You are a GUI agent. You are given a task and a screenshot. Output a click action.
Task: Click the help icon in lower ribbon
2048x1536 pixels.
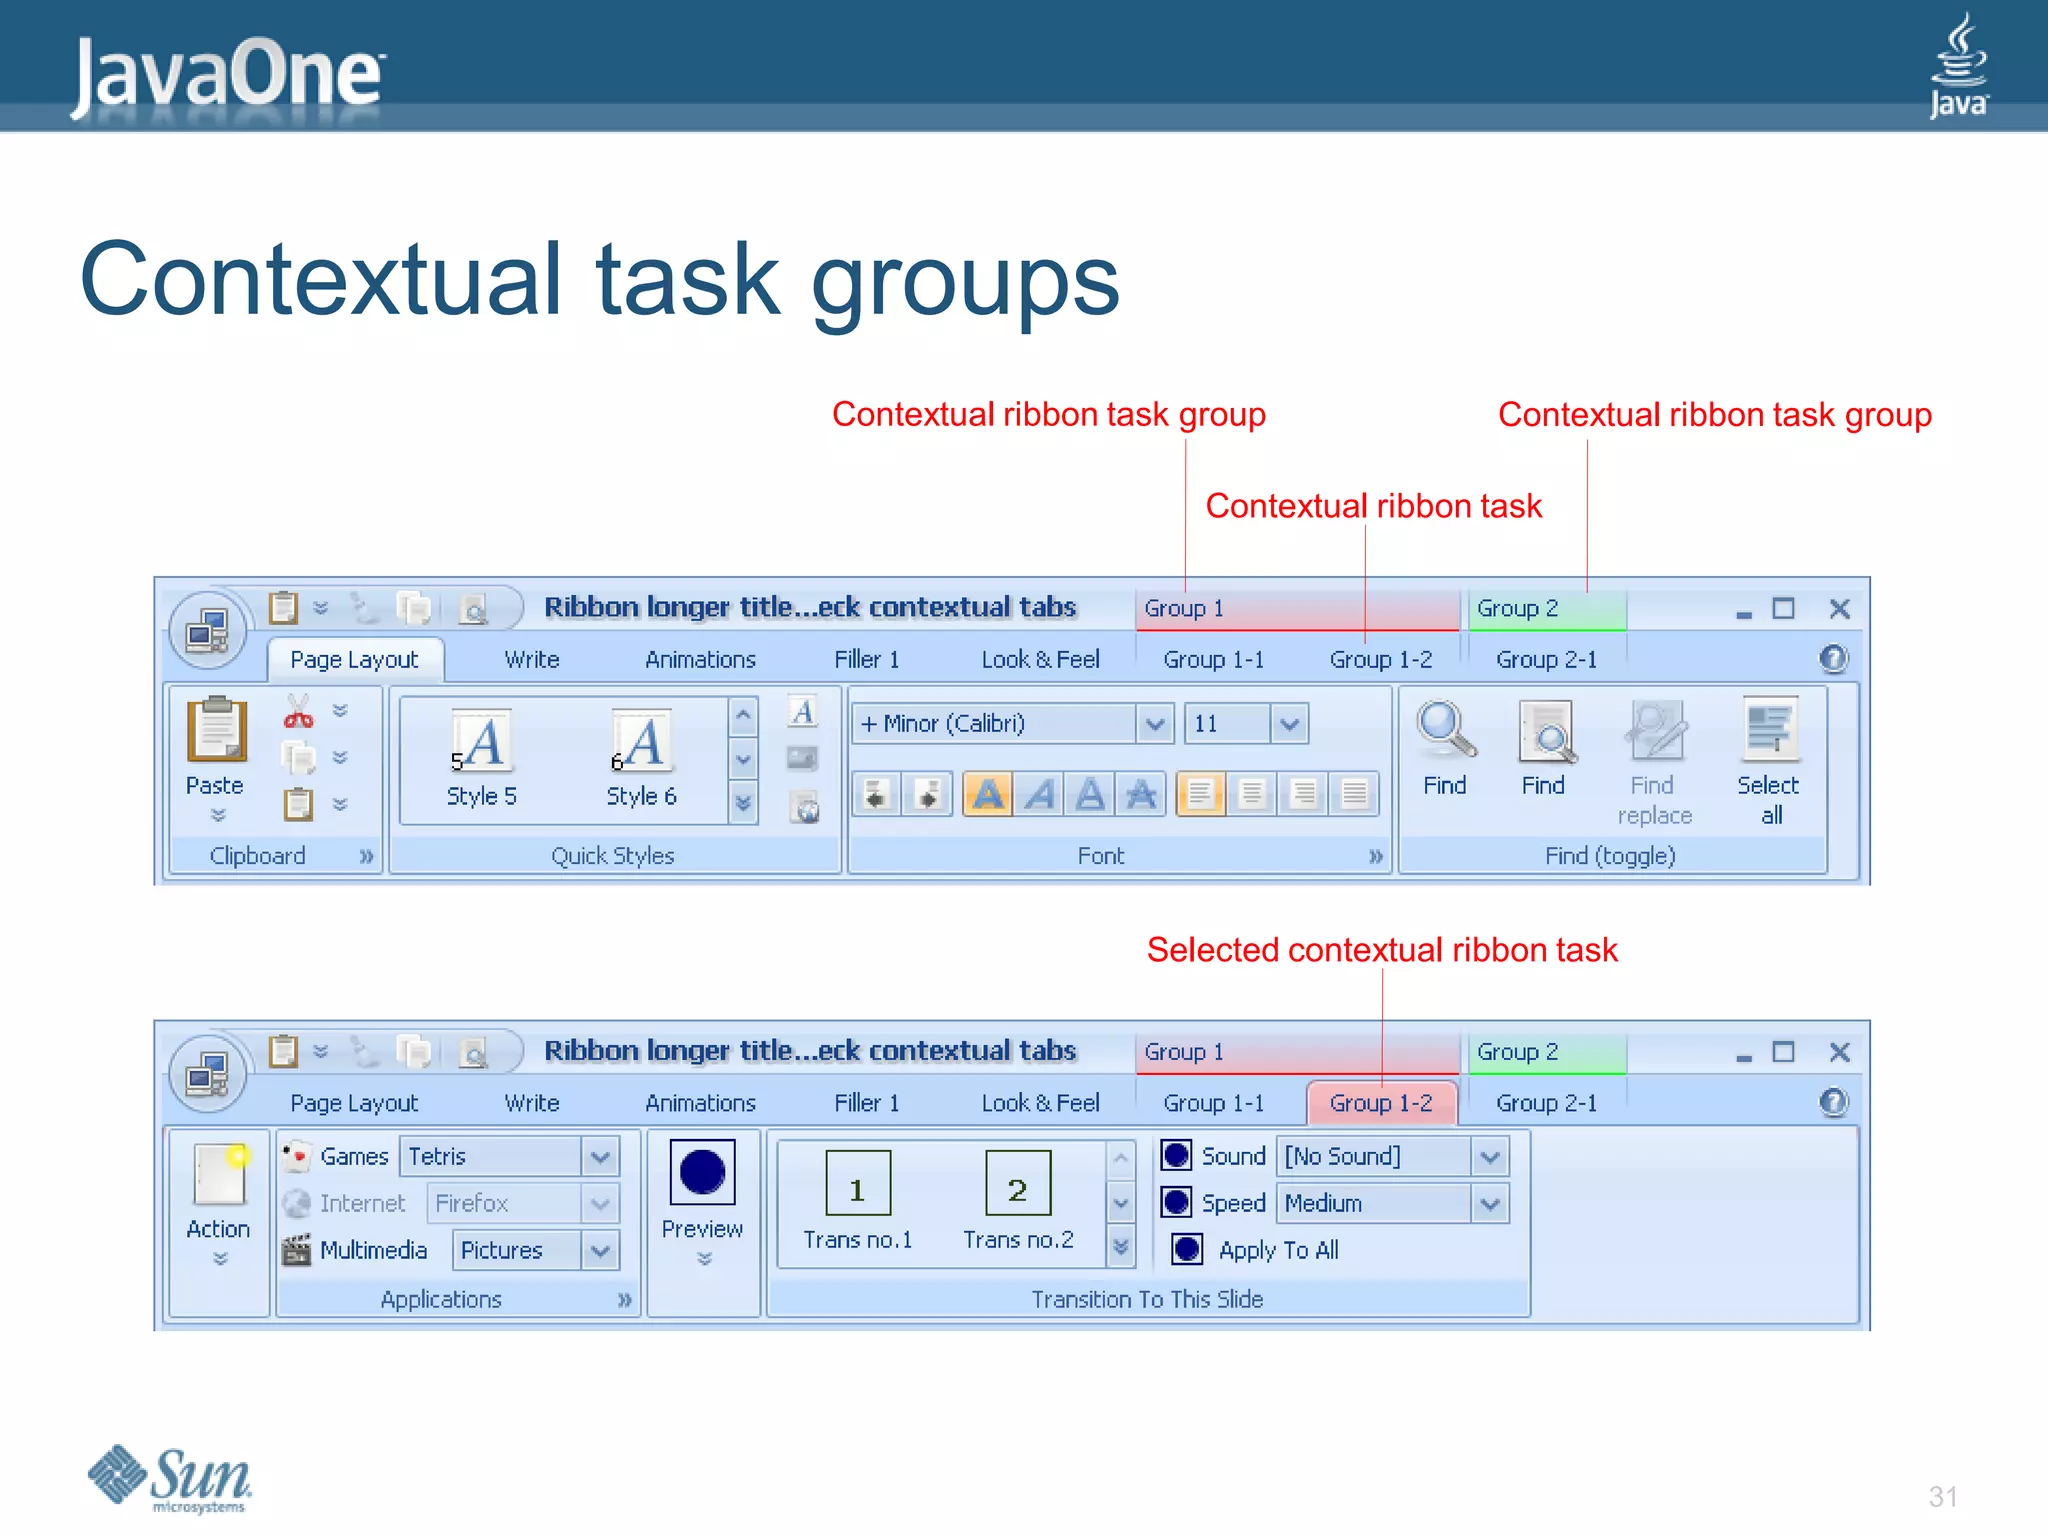[x=1833, y=1102]
